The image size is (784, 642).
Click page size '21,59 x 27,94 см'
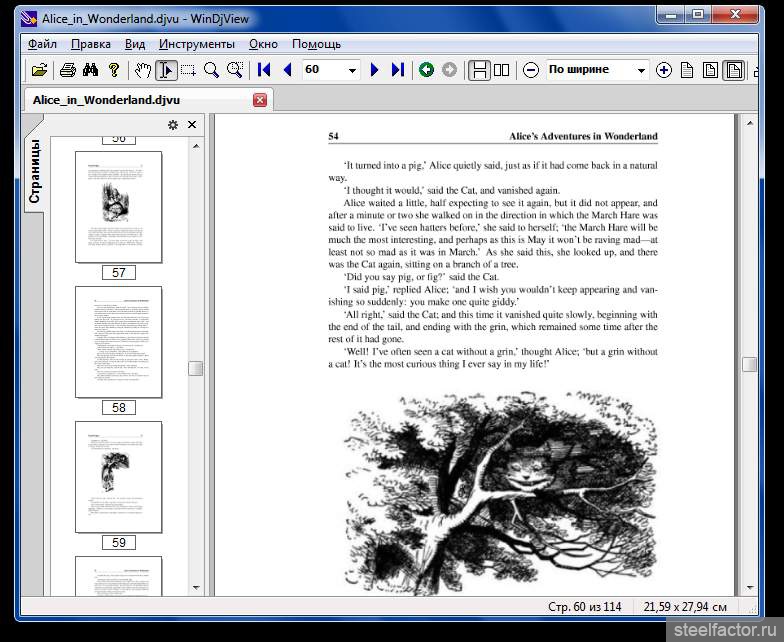685,606
